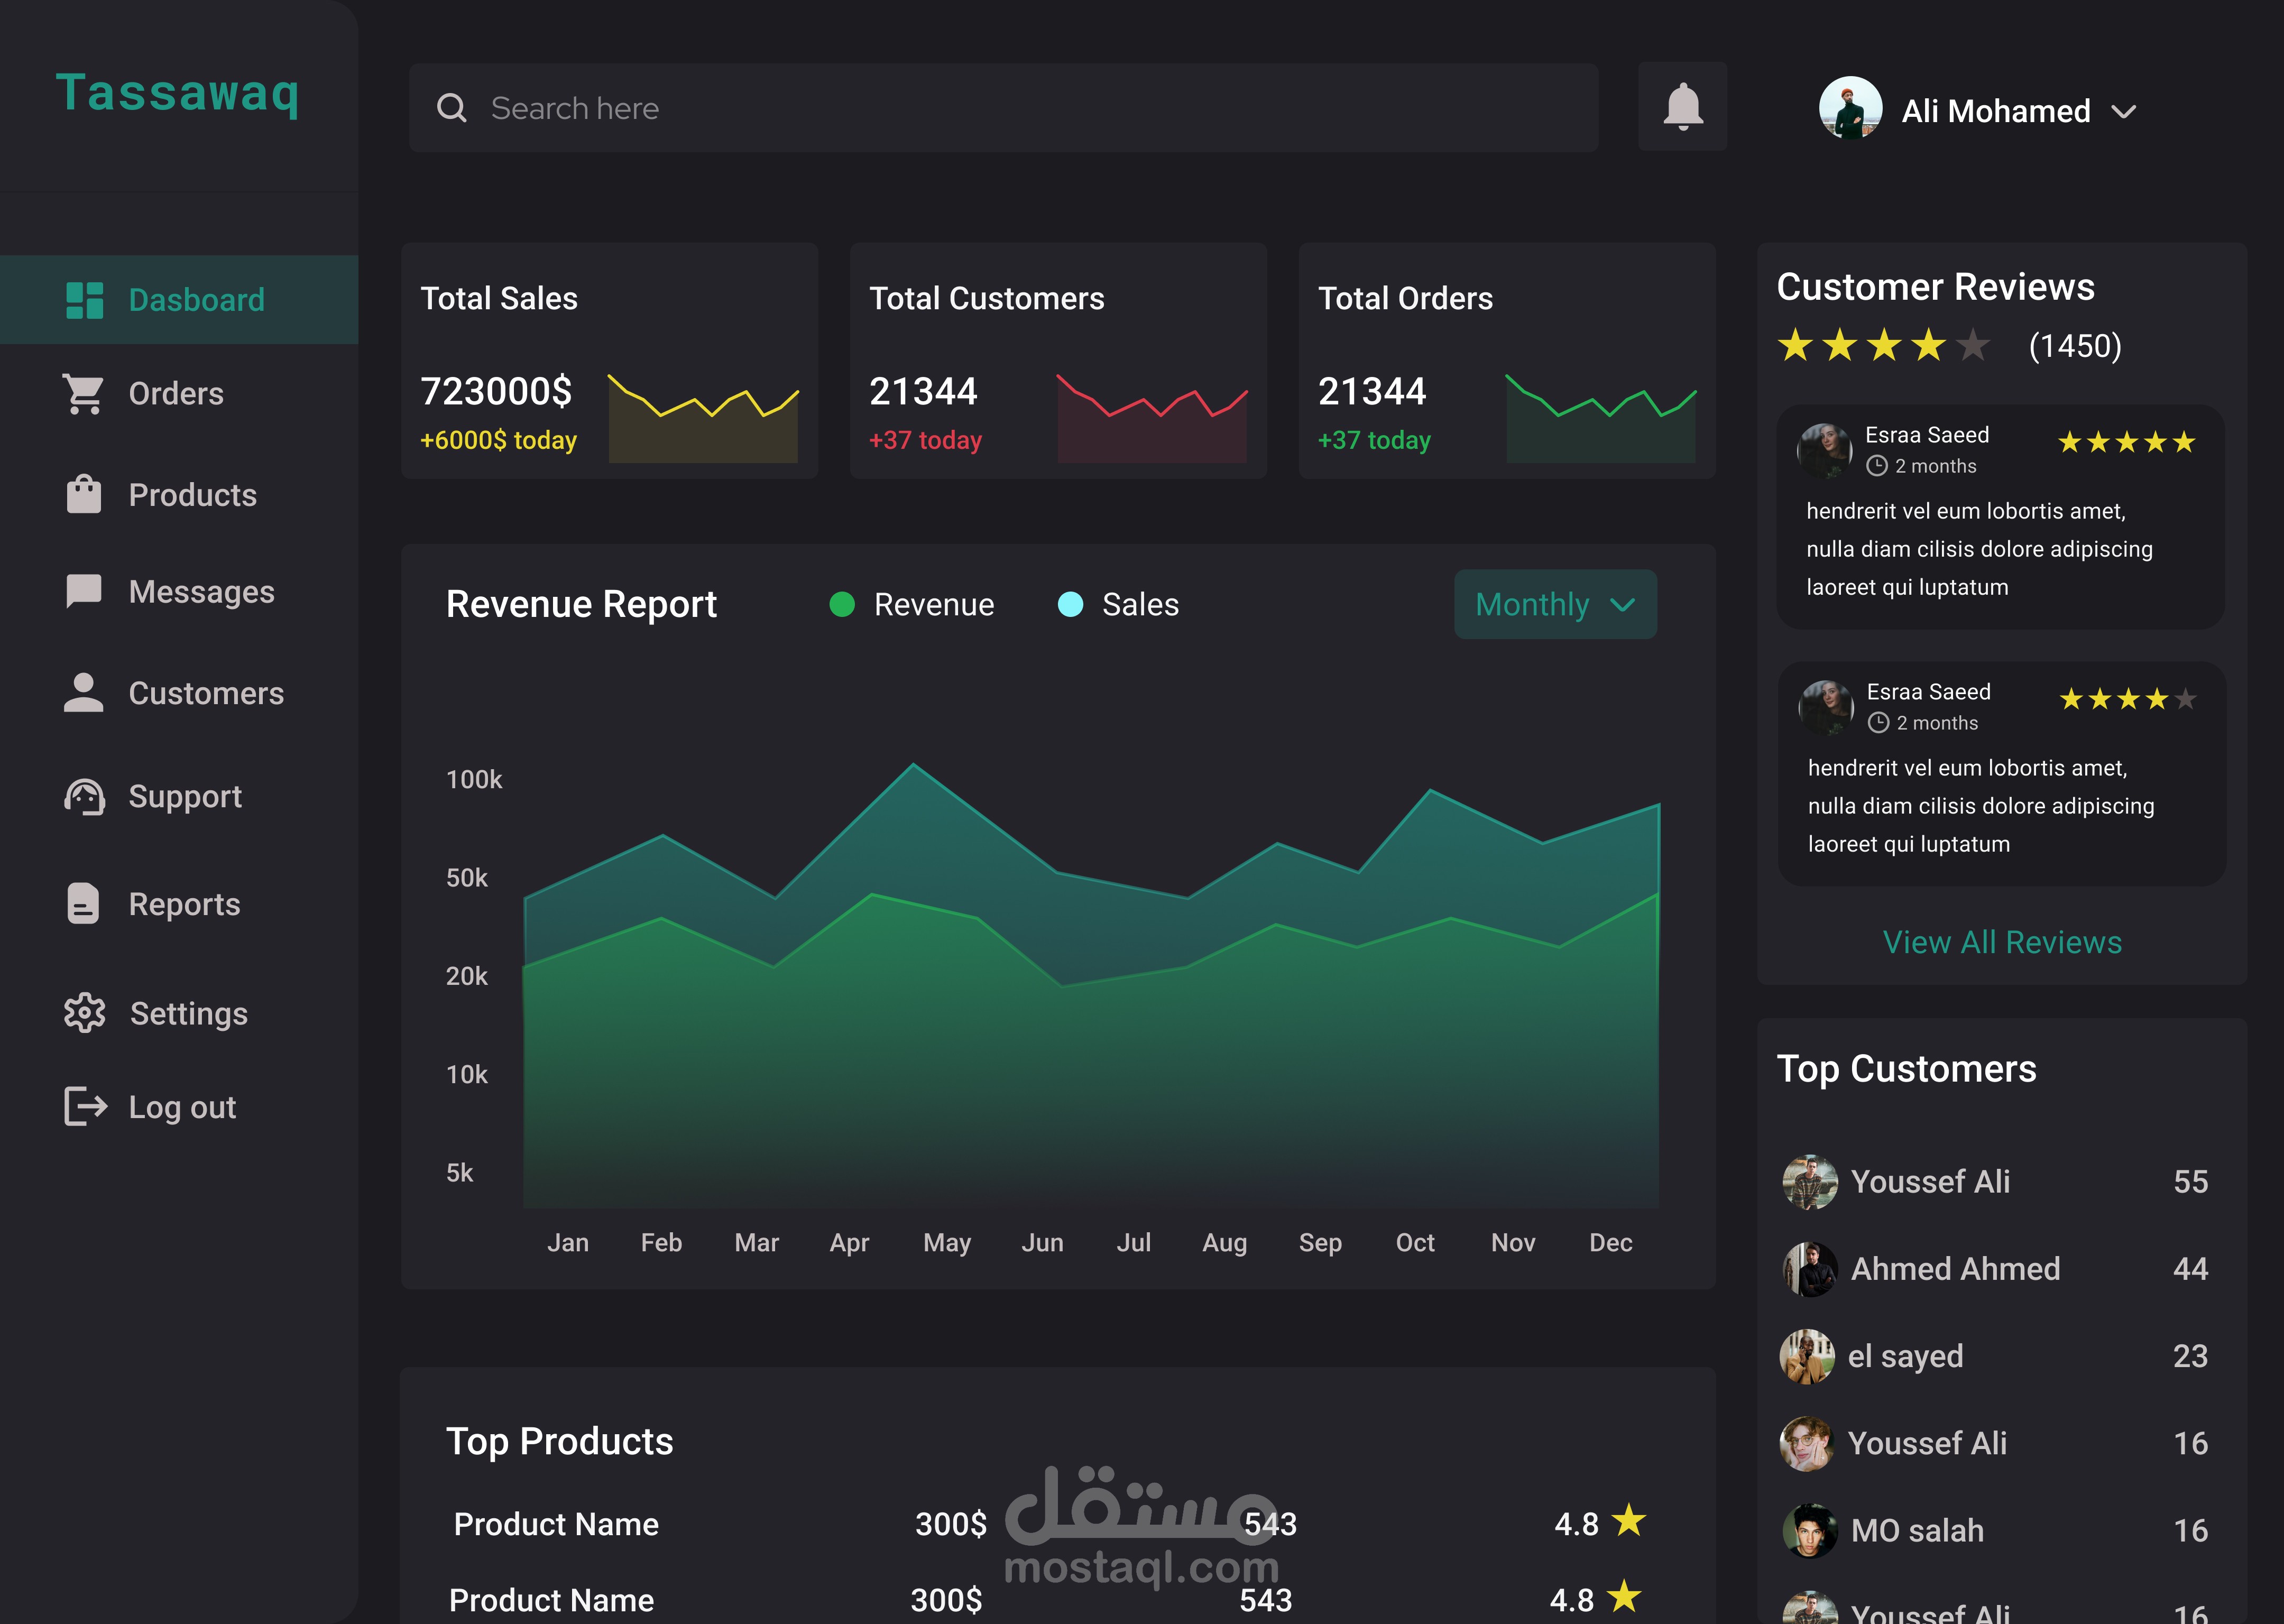Image resolution: width=2284 pixels, height=1624 pixels.
Task: Select top customer el sayed
Action: point(1995,1356)
